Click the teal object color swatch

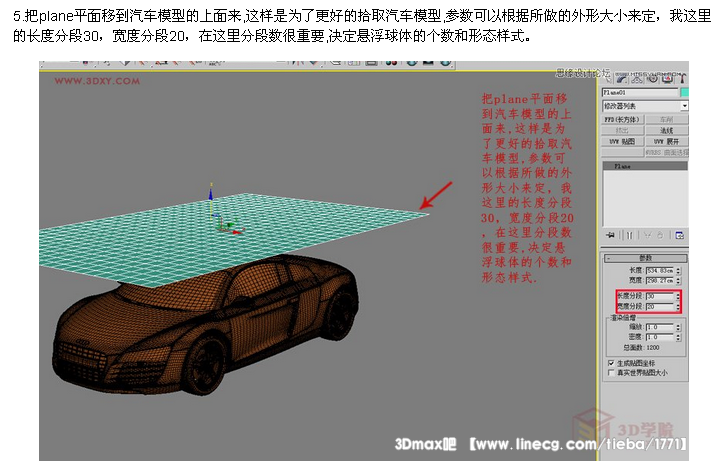tap(684, 93)
